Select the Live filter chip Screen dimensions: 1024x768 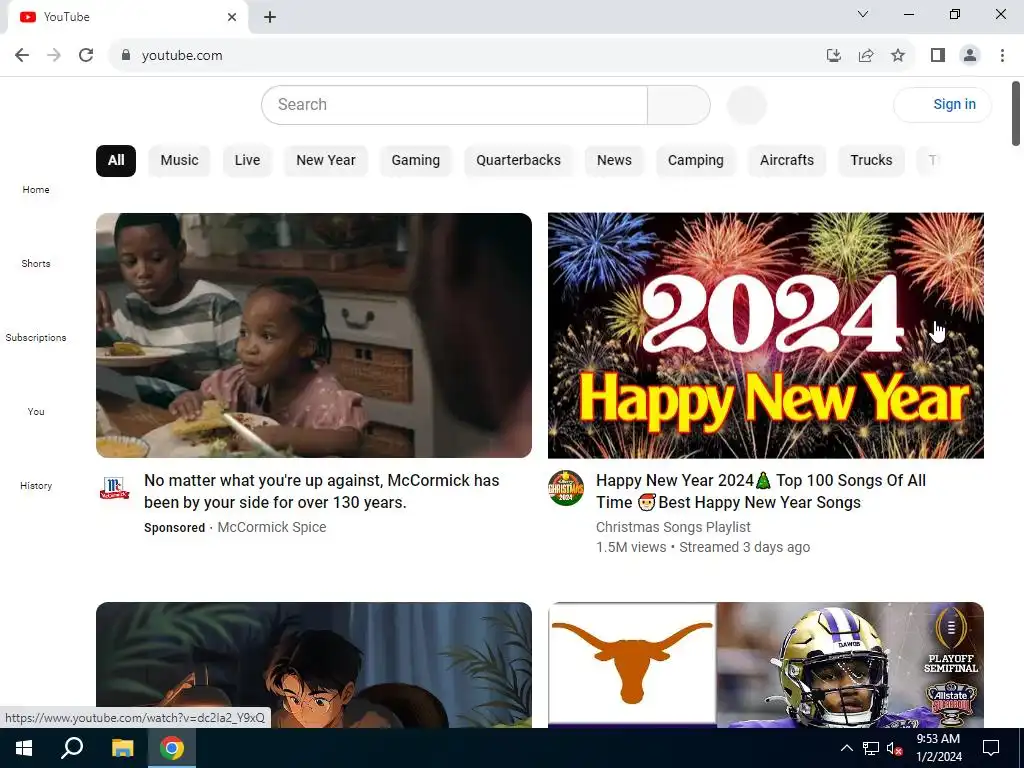click(x=247, y=161)
